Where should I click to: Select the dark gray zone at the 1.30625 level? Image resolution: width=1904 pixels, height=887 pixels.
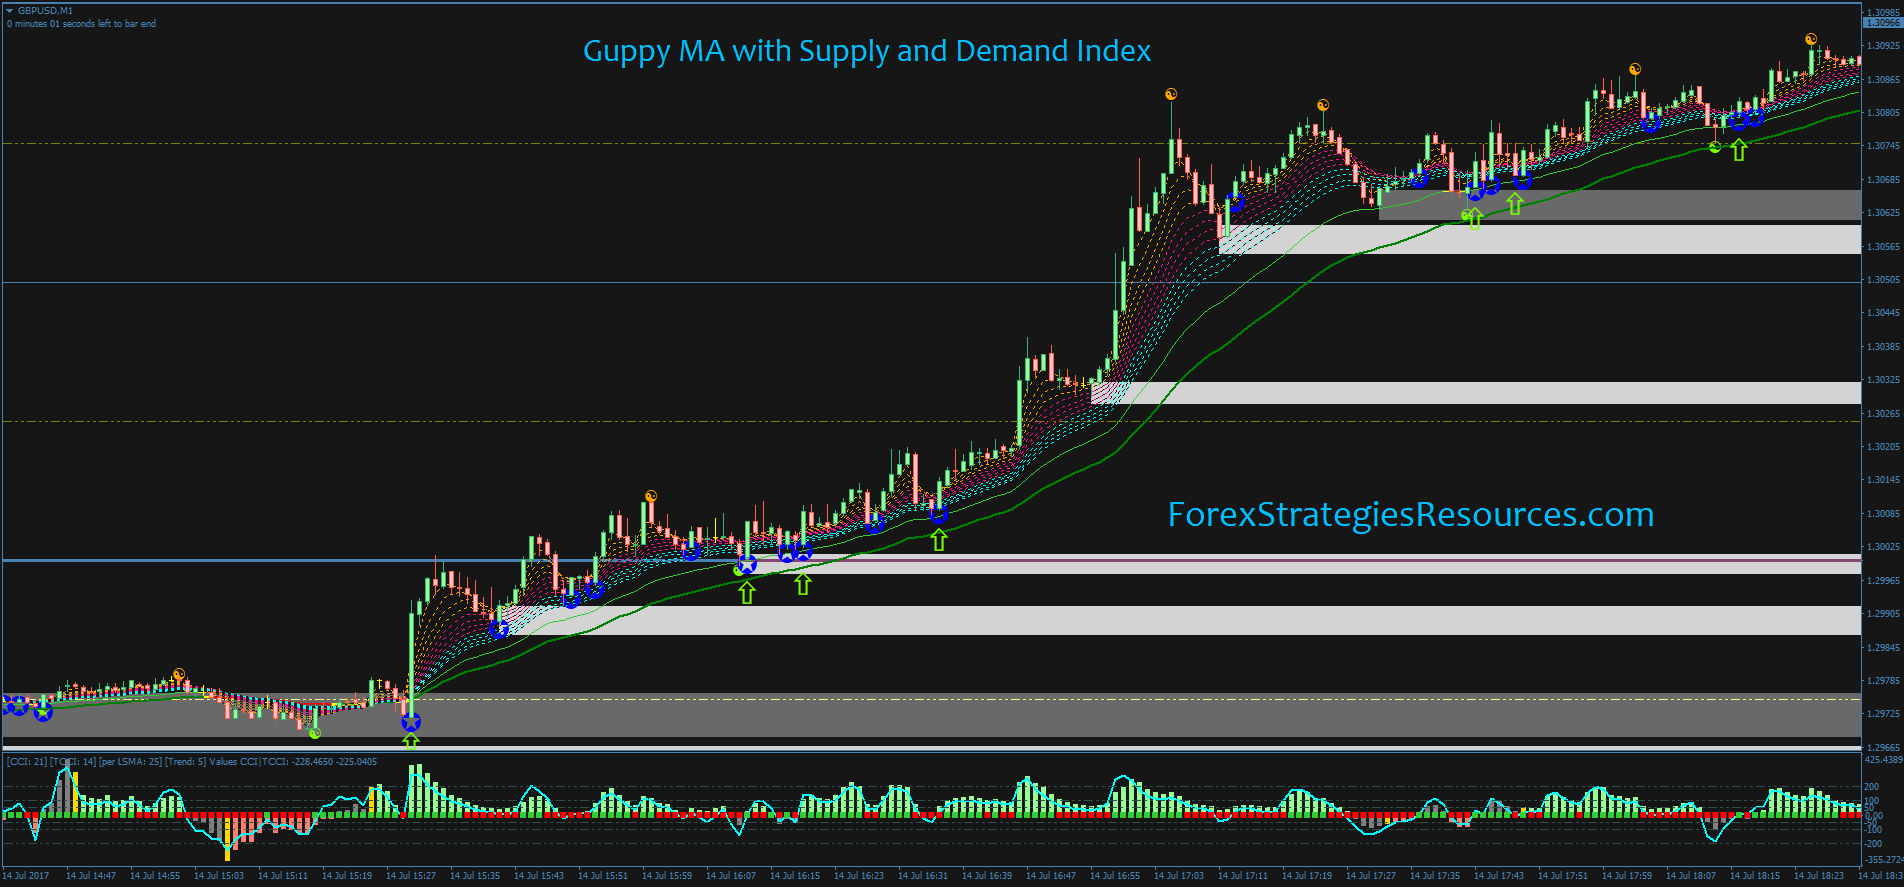[1620, 205]
